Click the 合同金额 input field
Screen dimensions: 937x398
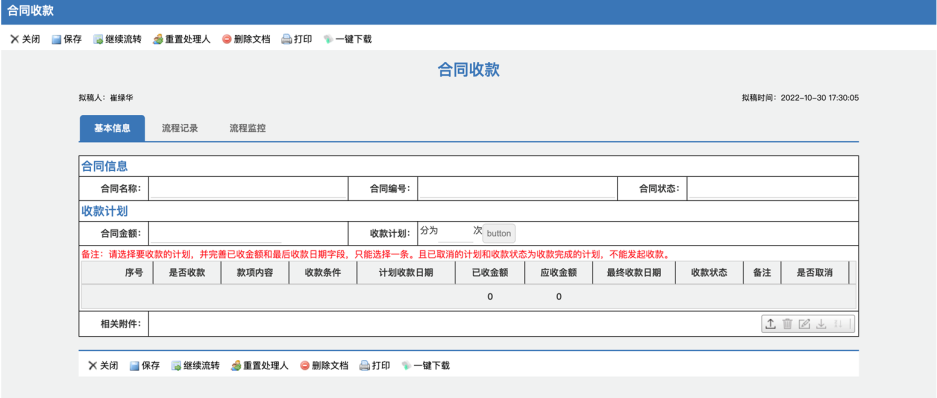pyautogui.click(x=215, y=233)
